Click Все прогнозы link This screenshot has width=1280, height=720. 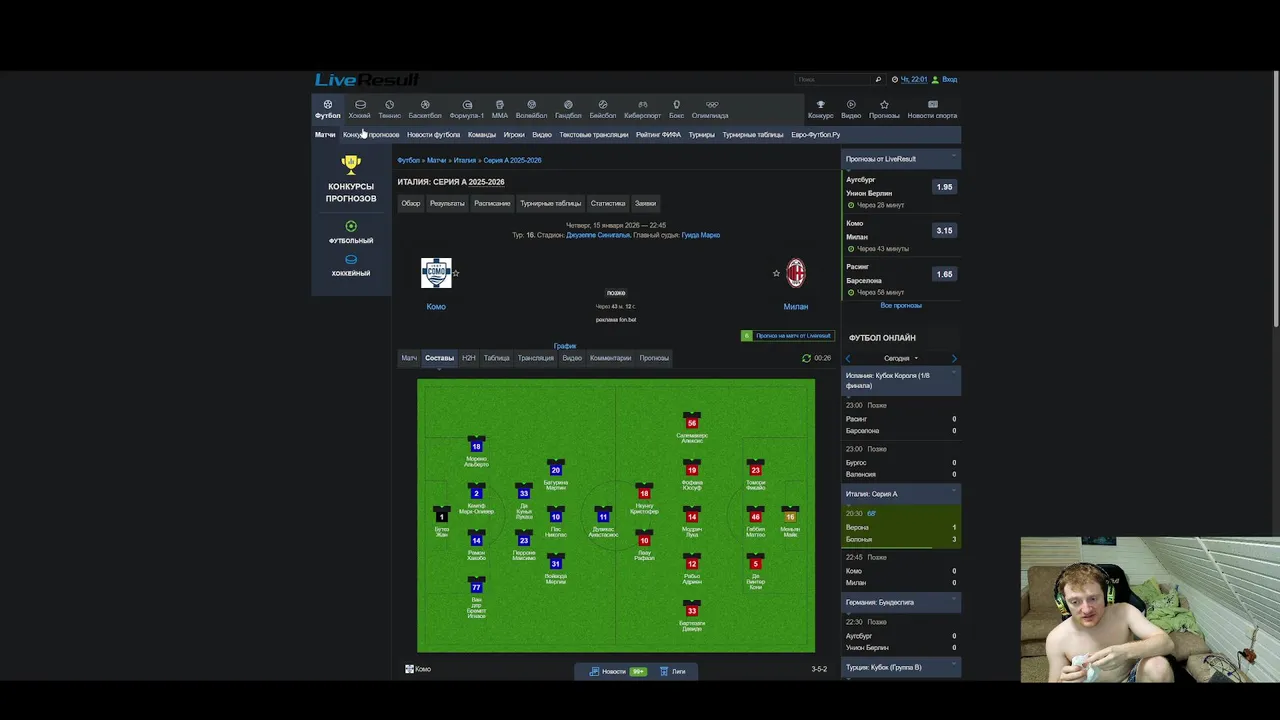(x=901, y=305)
